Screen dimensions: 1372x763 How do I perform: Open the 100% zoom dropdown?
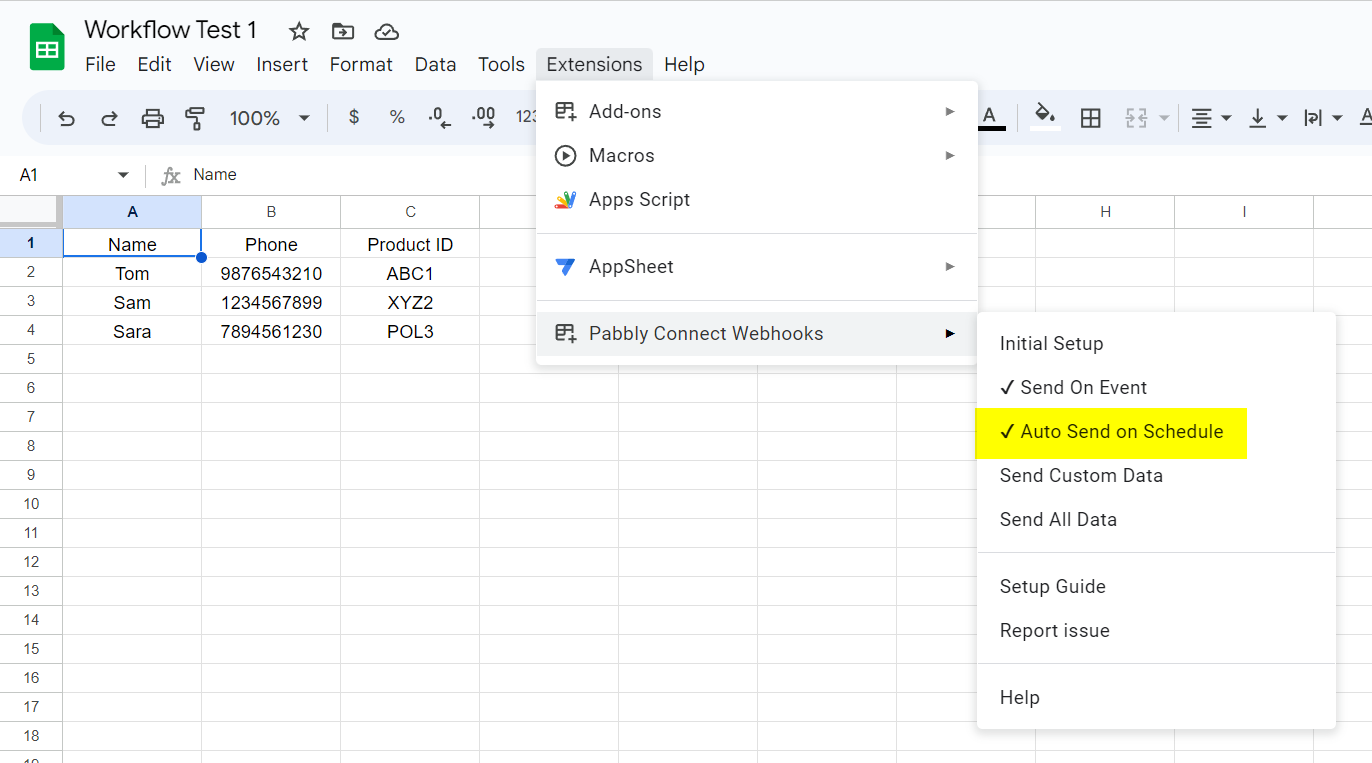(270, 118)
